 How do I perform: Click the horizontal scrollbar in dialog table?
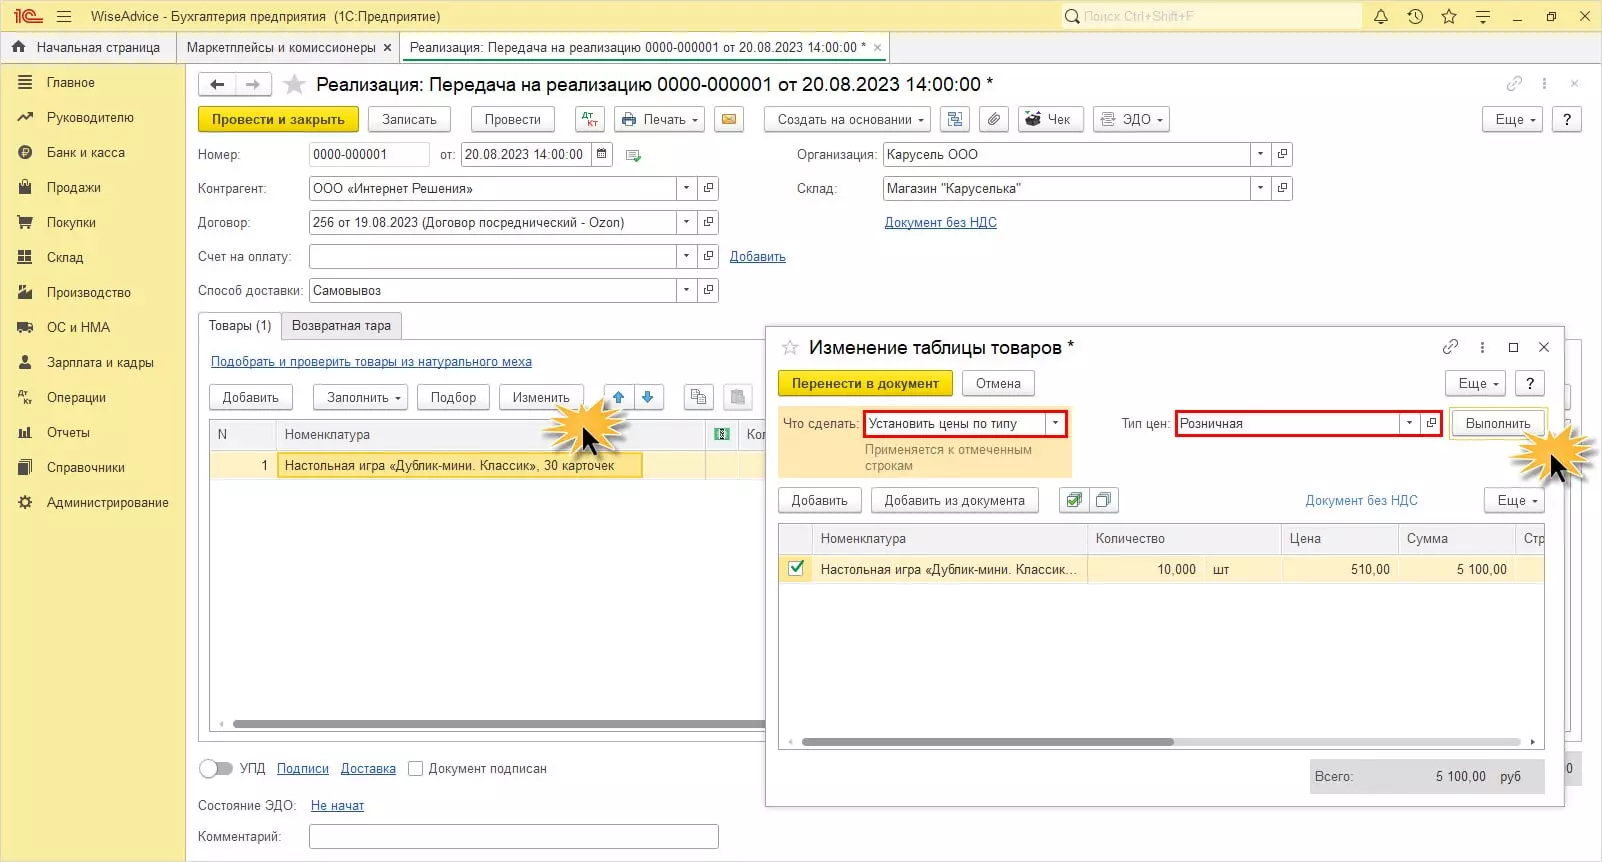point(987,742)
